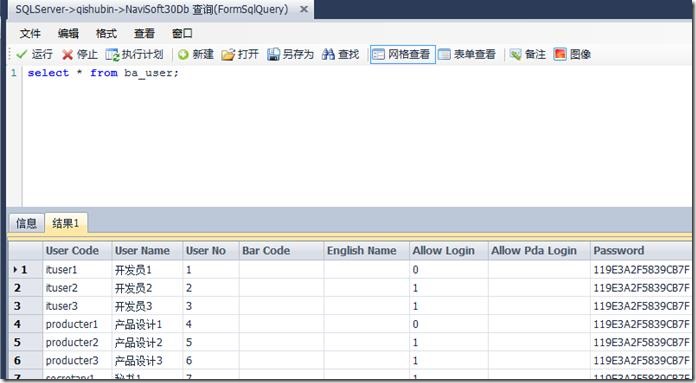Click cell producter1

tap(77, 324)
